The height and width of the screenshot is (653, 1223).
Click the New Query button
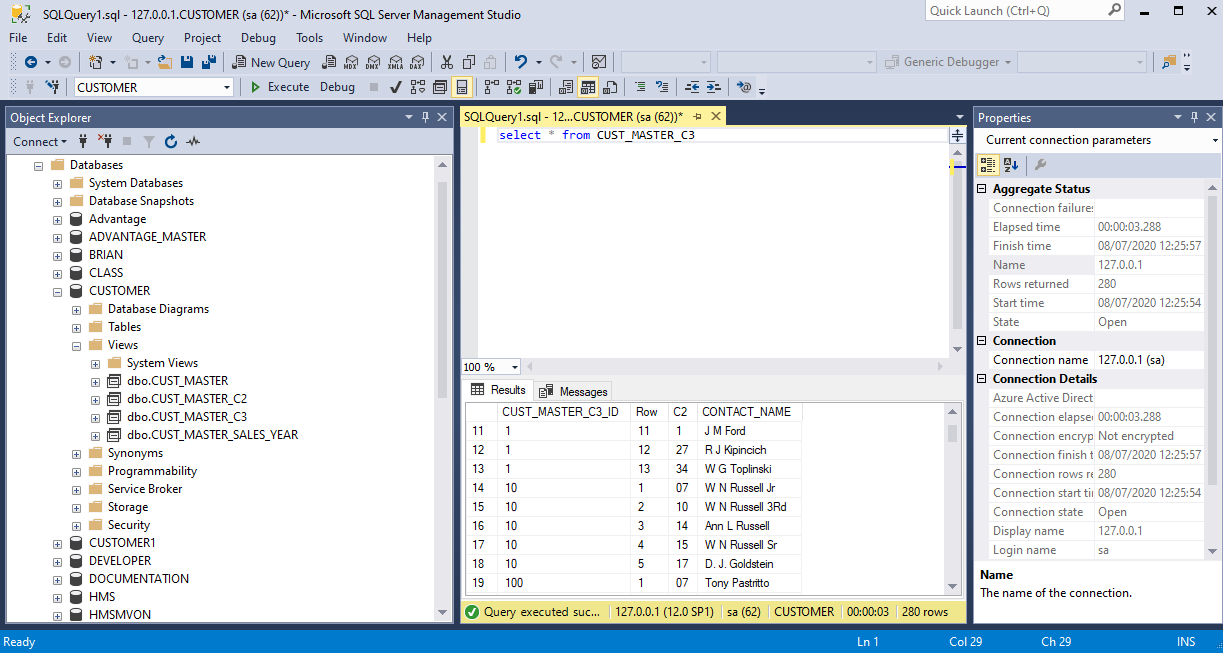(270, 62)
